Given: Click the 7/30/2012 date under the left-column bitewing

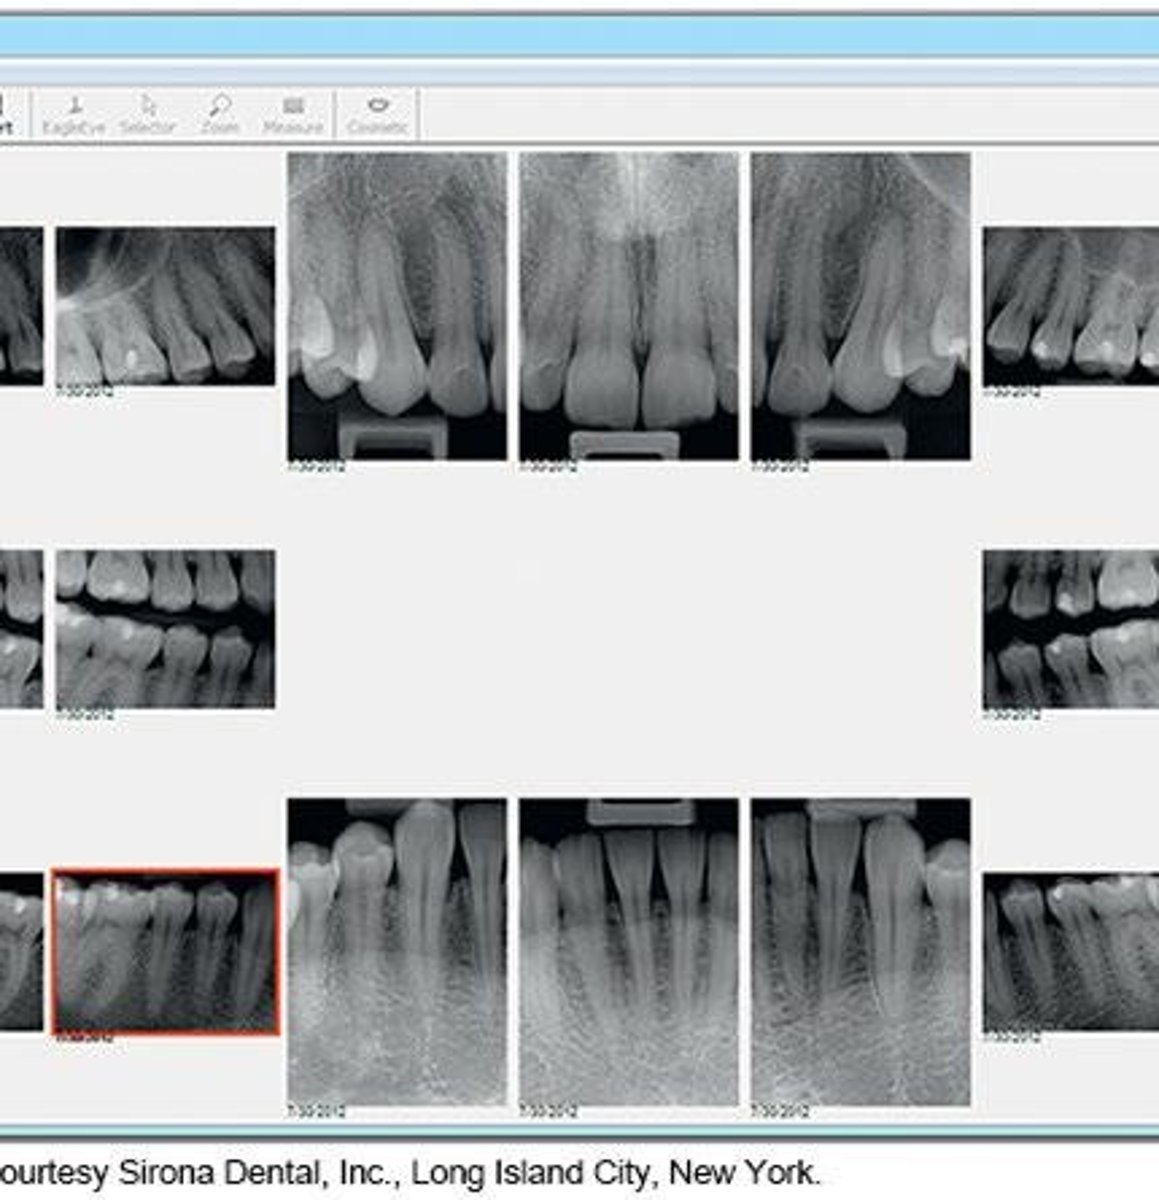Looking at the screenshot, I should 84,715.
